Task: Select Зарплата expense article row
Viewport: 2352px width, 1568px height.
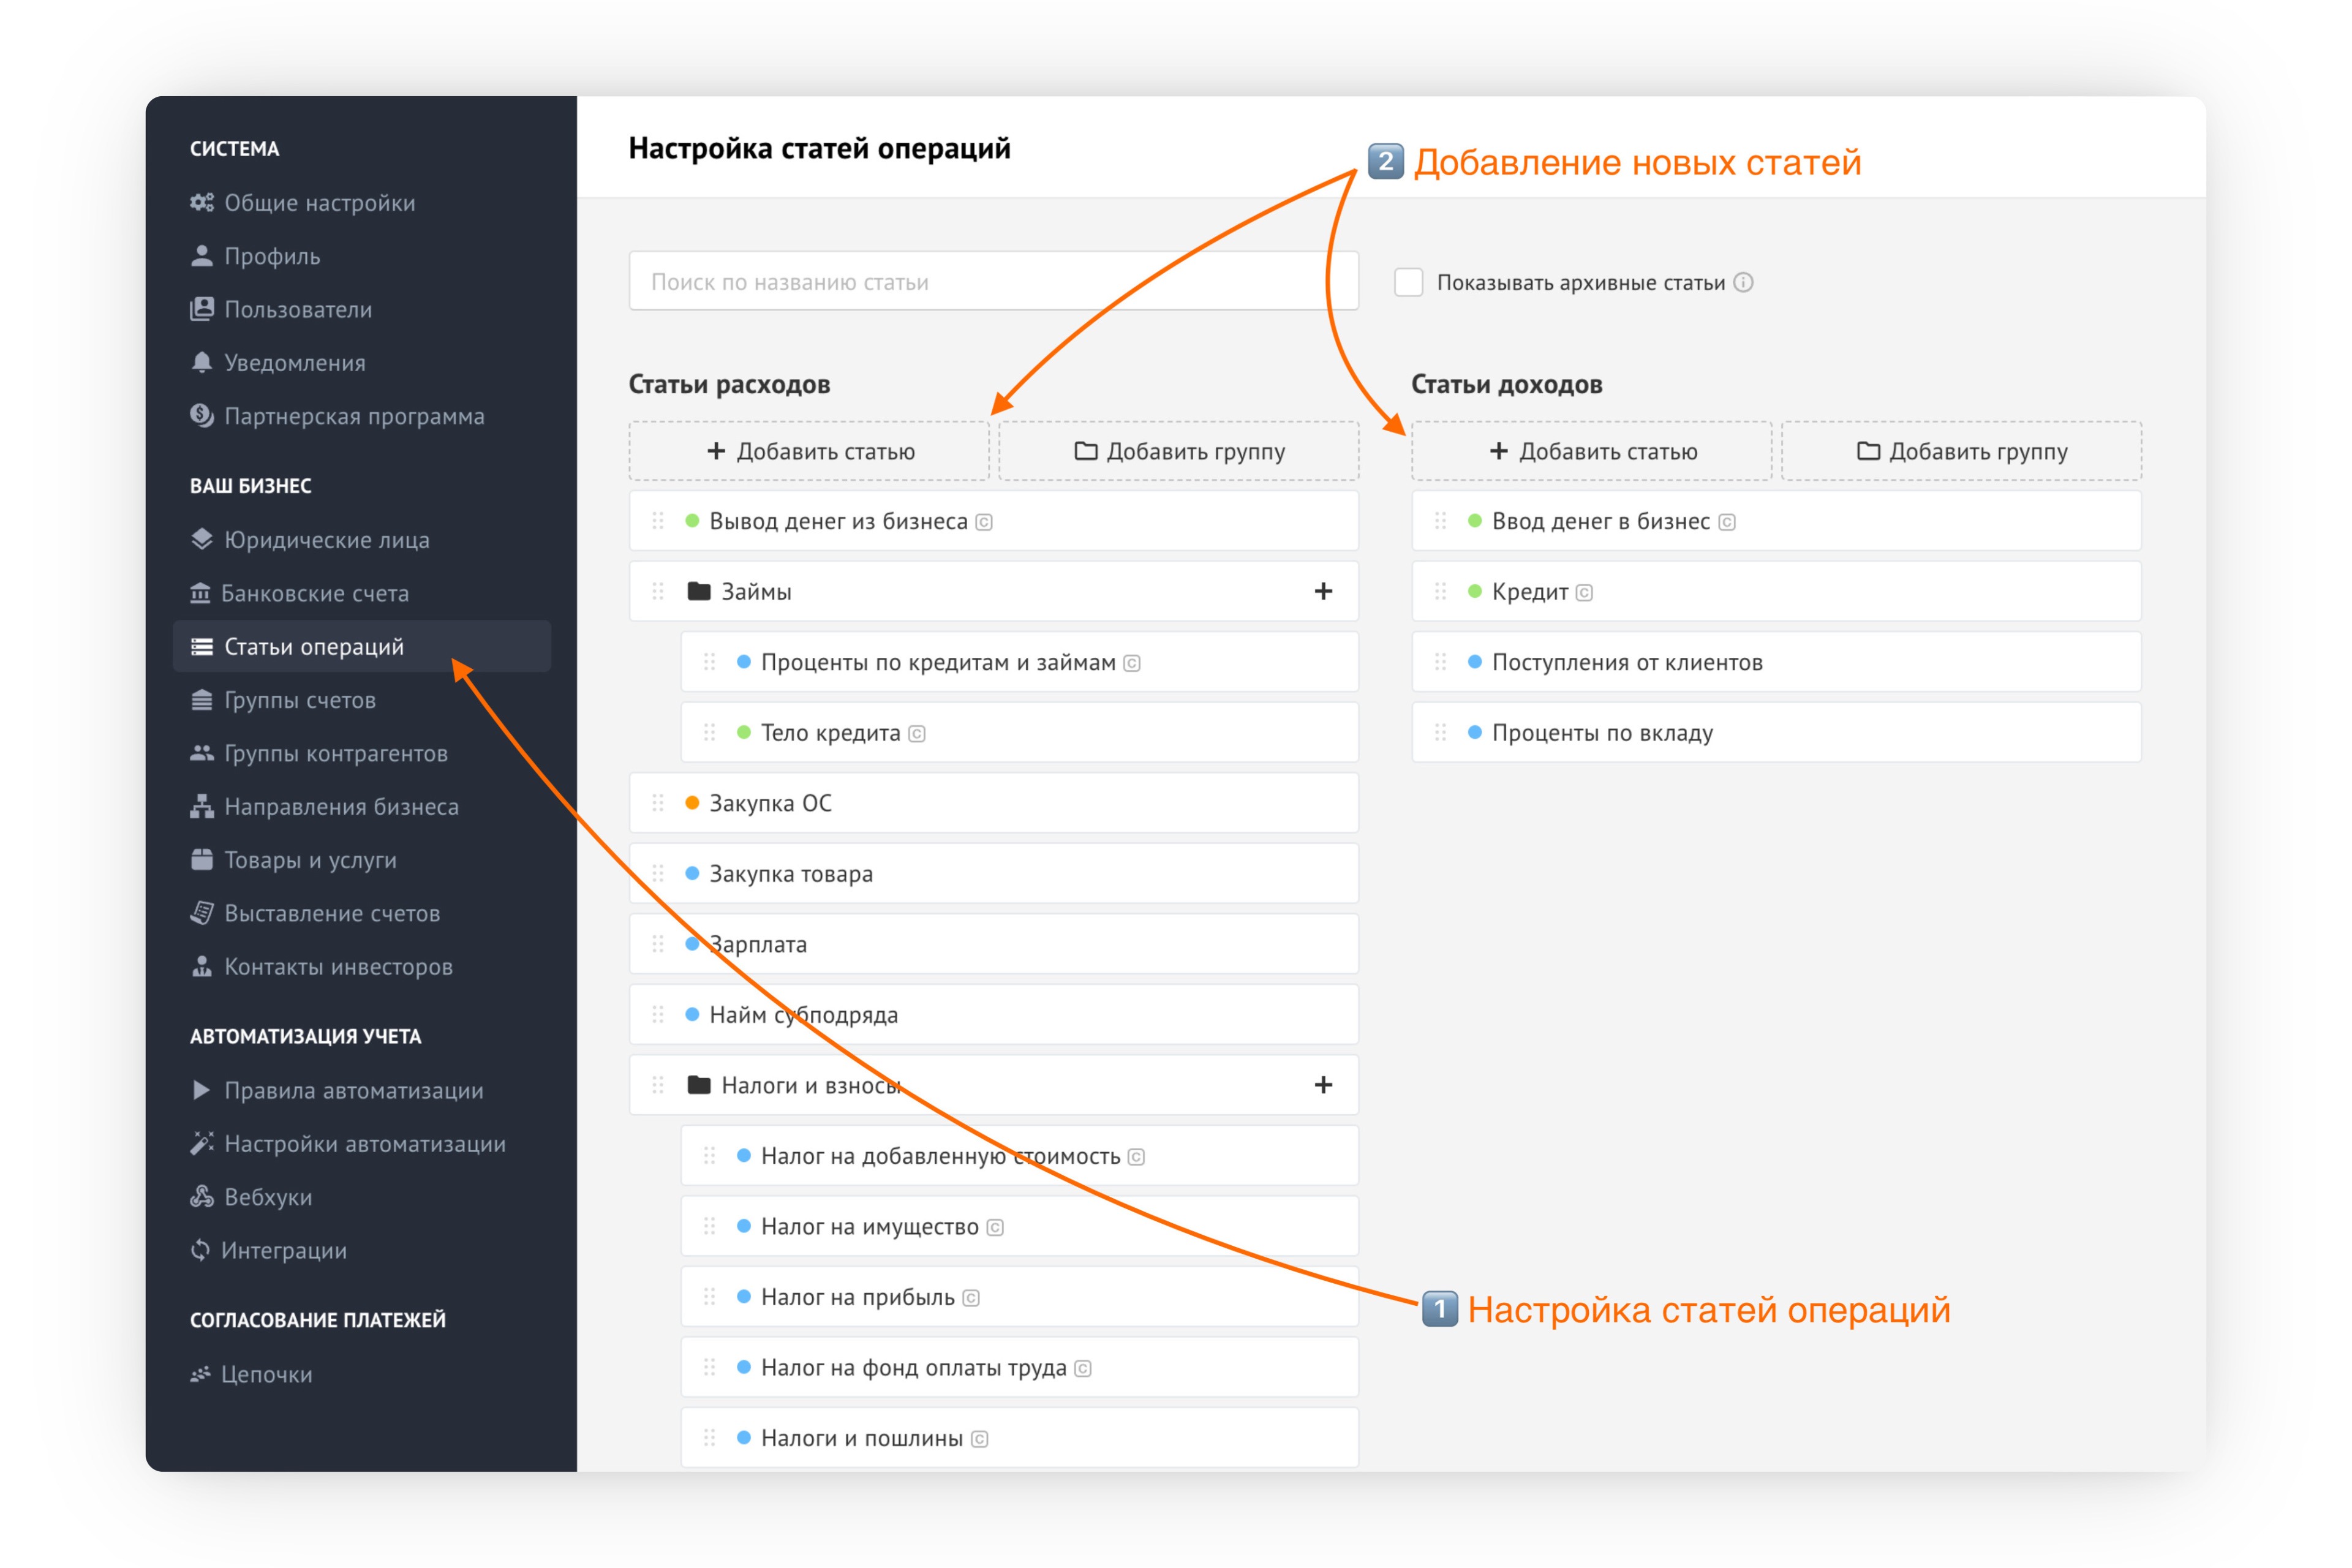Action: tap(994, 944)
